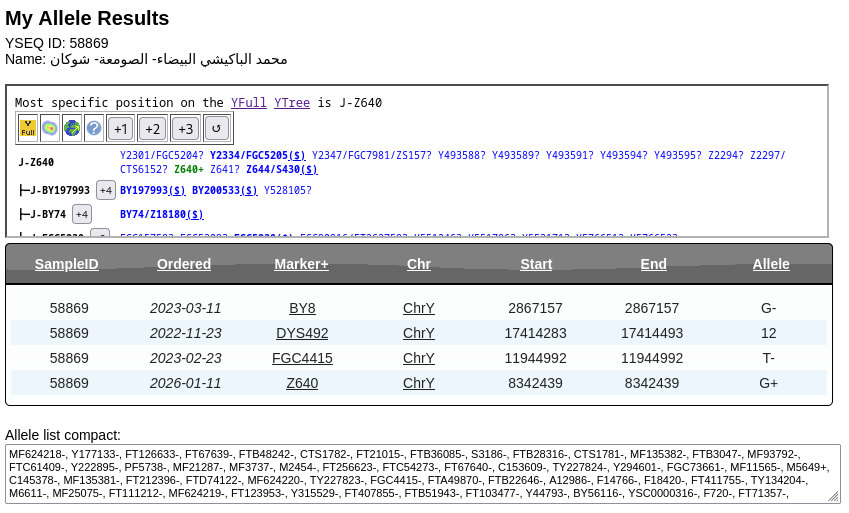The height and width of the screenshot is (513, 849).
Task: Click the Y2334/FGC5205 SNP link
Action: [x=258, y=155]
